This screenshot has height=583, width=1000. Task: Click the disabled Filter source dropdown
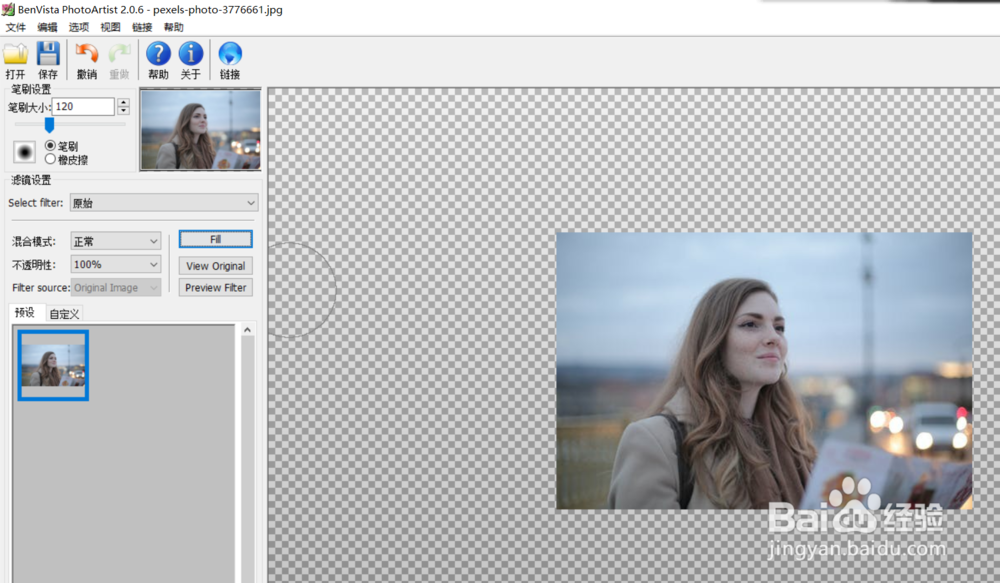(x=115, y=288)
